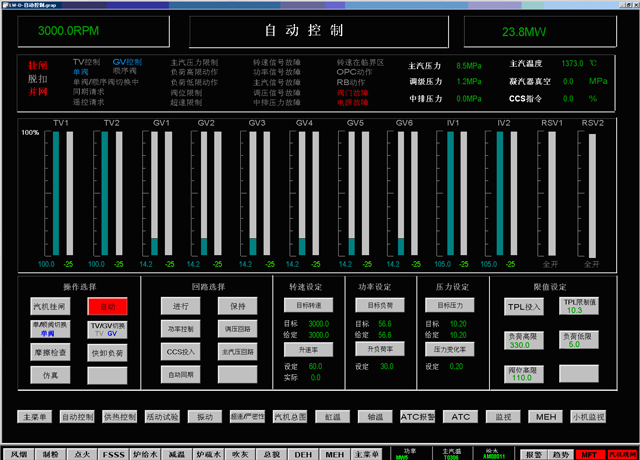Select 功率控制 loop button
Image resolution: width=640 pixels, height=460 pixels.
coord(181,329)
